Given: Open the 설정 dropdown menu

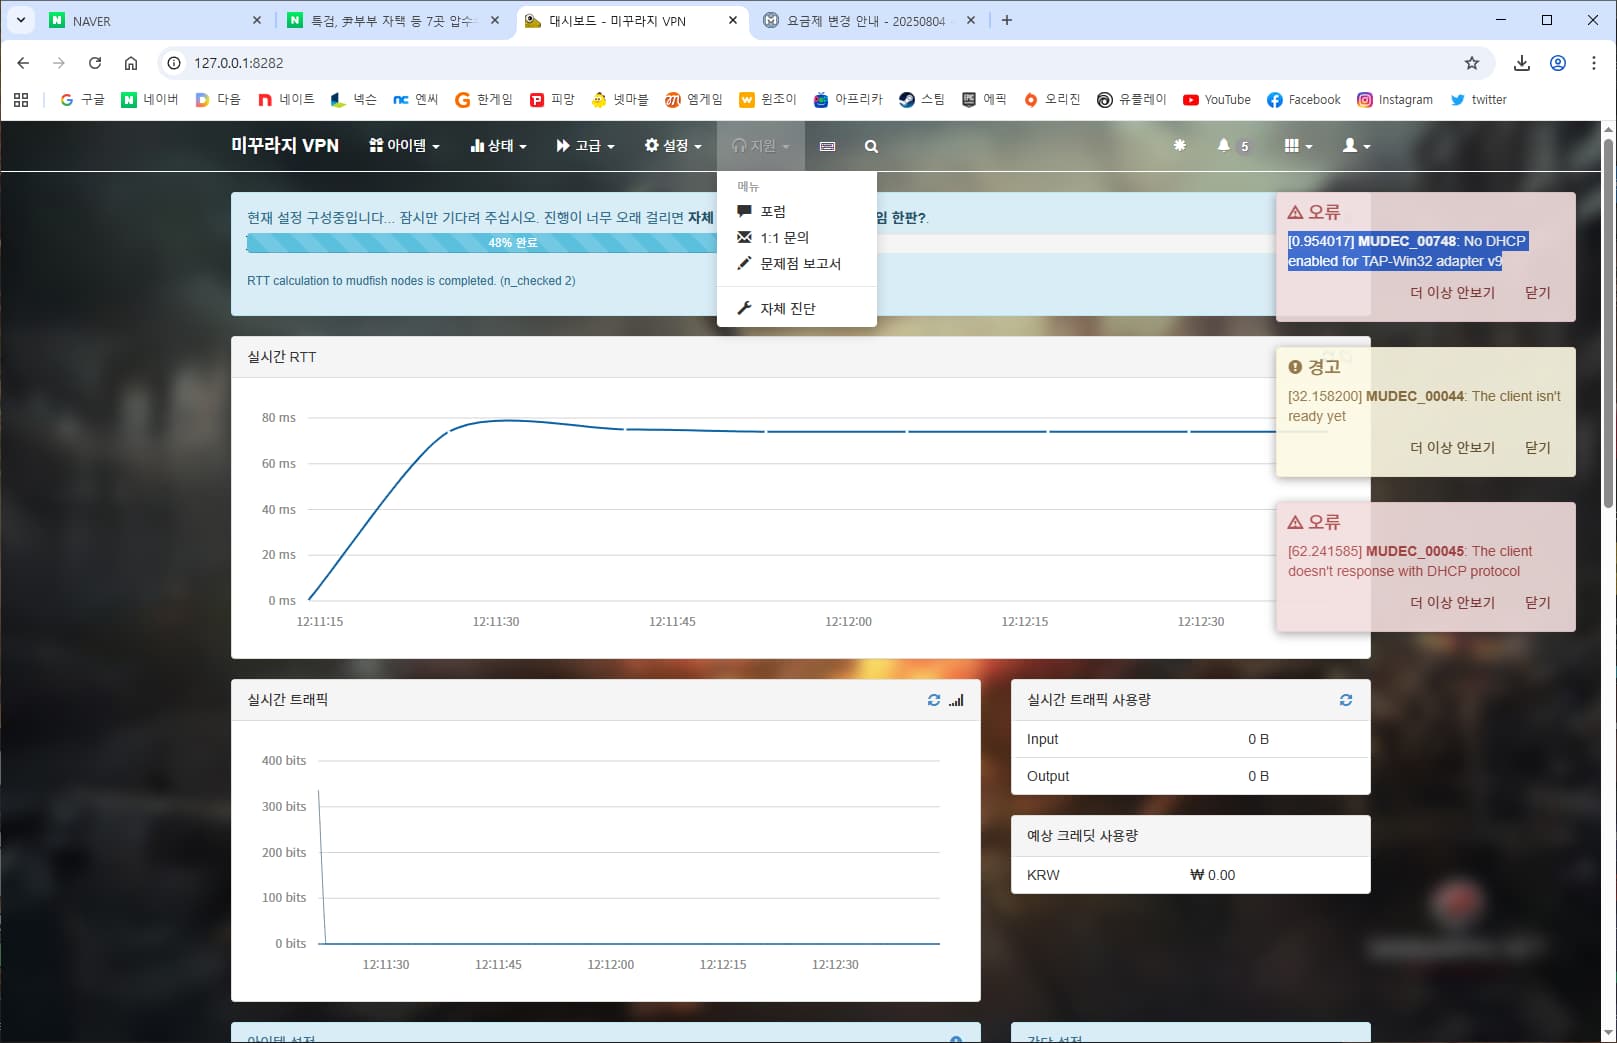Looking at the screenshot, I should tap(673, 146).
